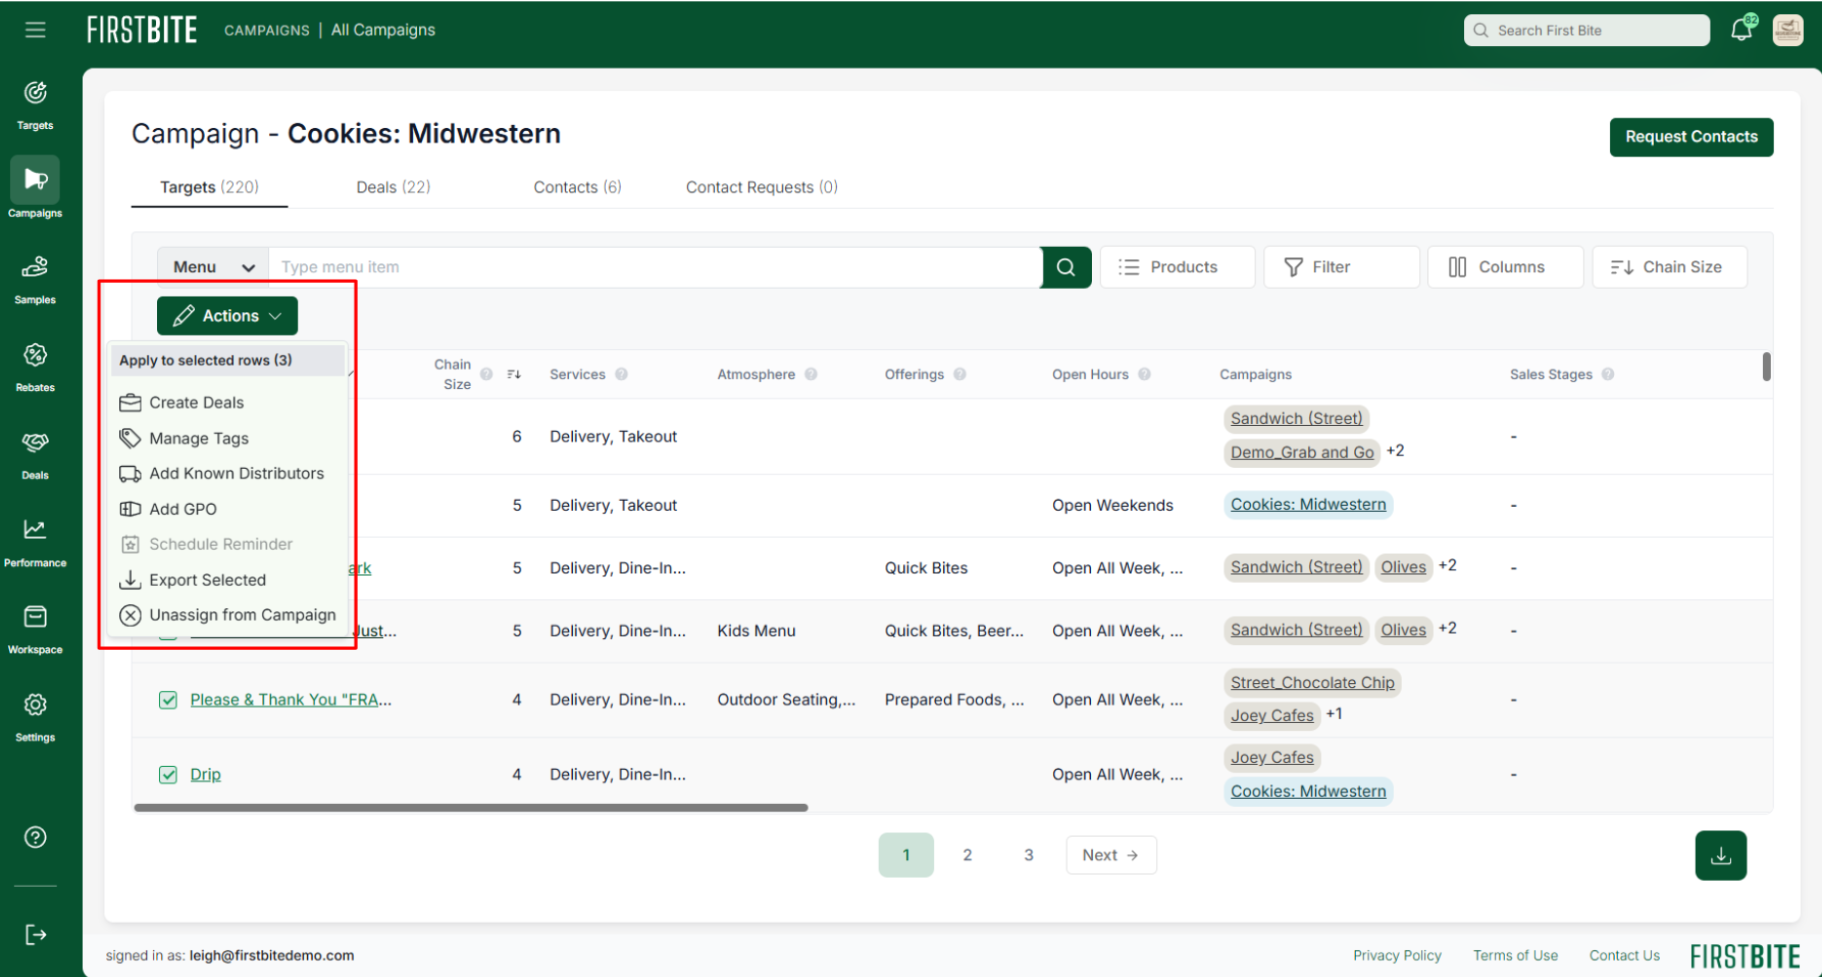Switch to the Targets (220) tab
The height and width of the screenshot is (977, 1822).
[209, 187]
